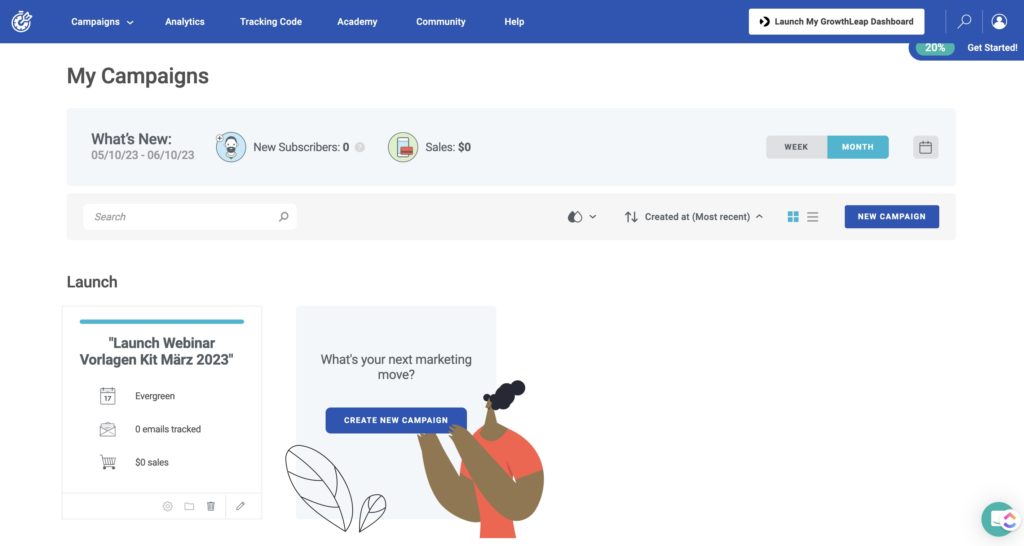Open the calendar date range picker

coord(925,147)
